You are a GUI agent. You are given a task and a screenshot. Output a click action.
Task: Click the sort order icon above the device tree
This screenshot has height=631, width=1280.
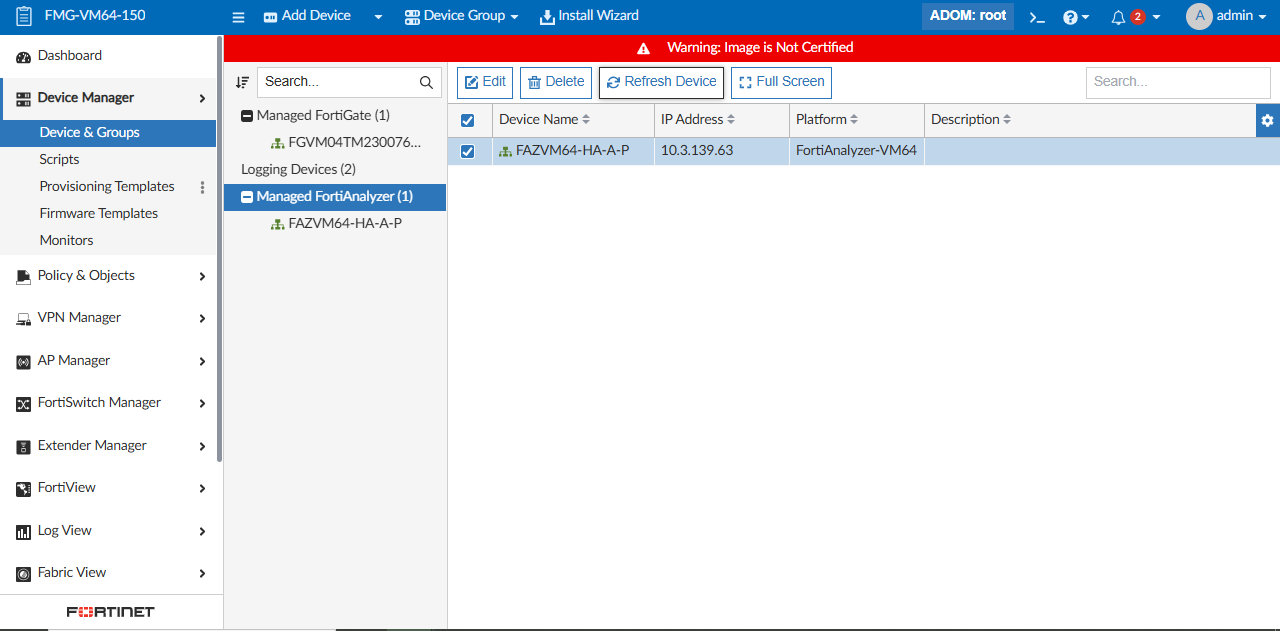(241, 81)
